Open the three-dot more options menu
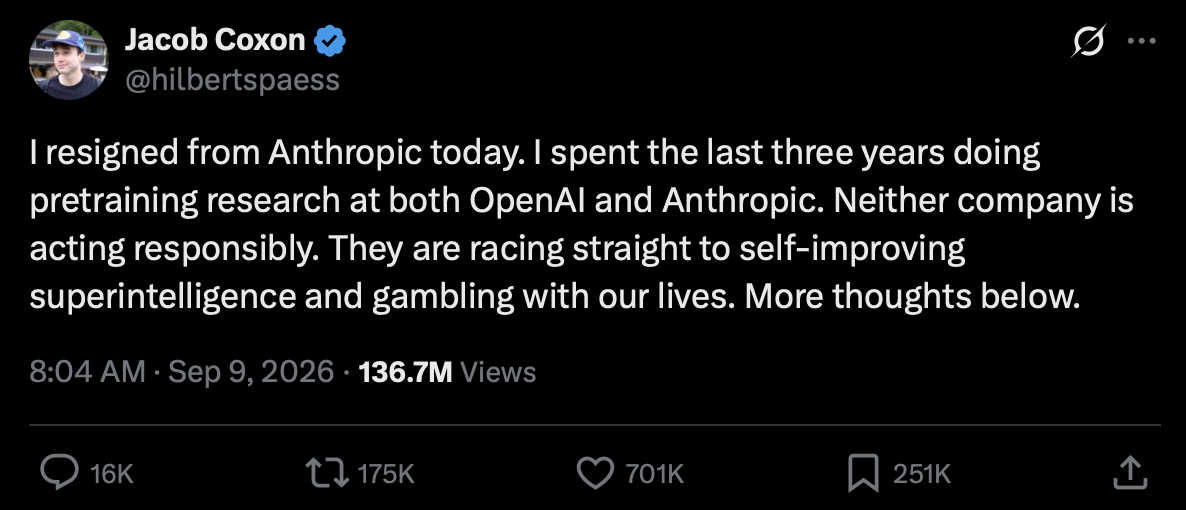1186x510 pixels. click(x=1141, y=41)
